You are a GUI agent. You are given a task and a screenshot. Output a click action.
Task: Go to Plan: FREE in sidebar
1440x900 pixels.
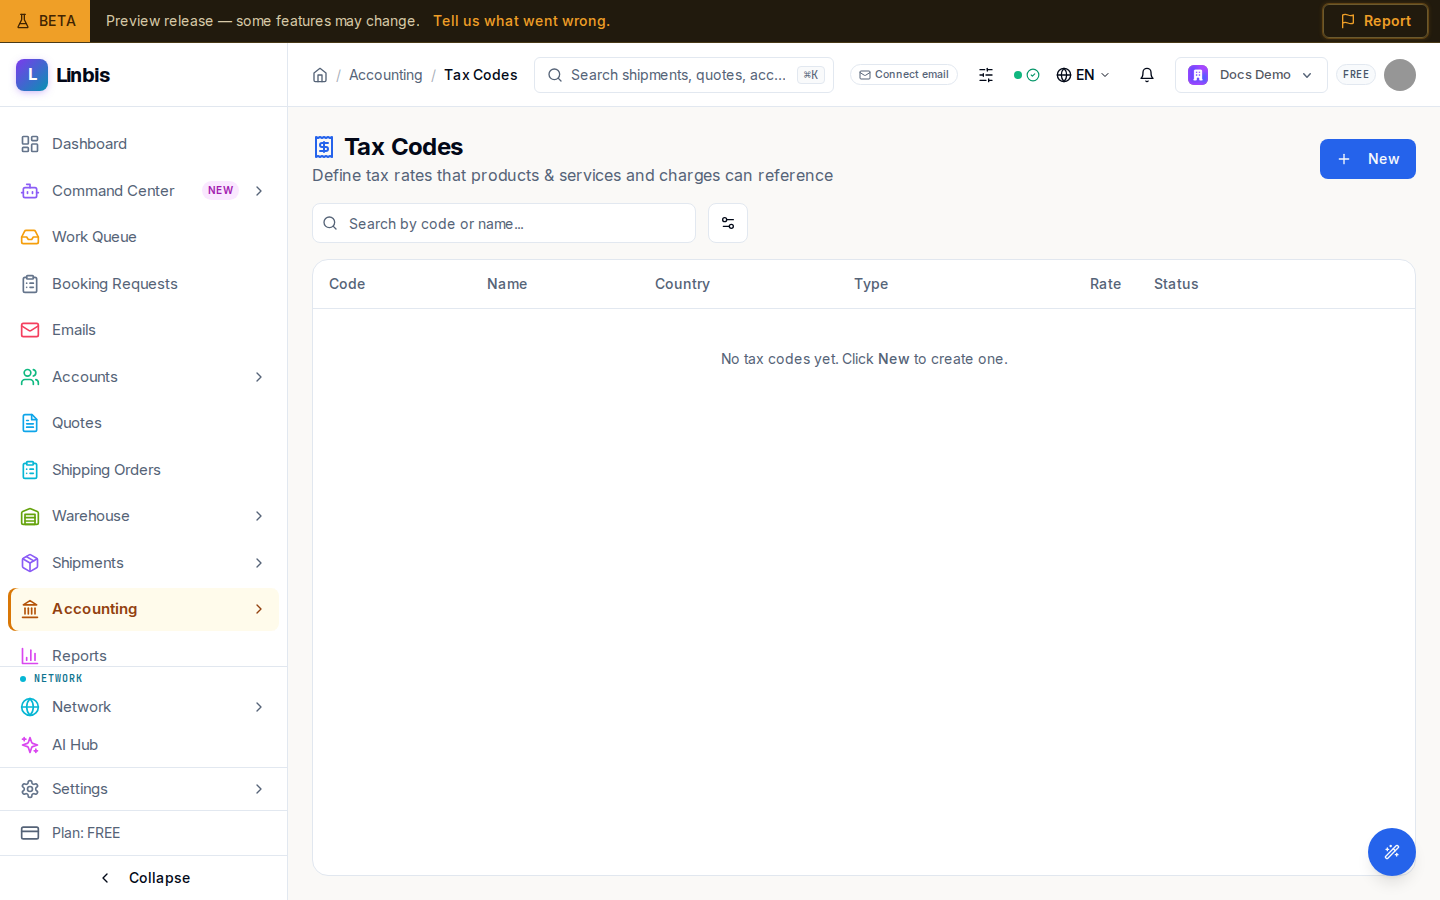coord(143,833)
